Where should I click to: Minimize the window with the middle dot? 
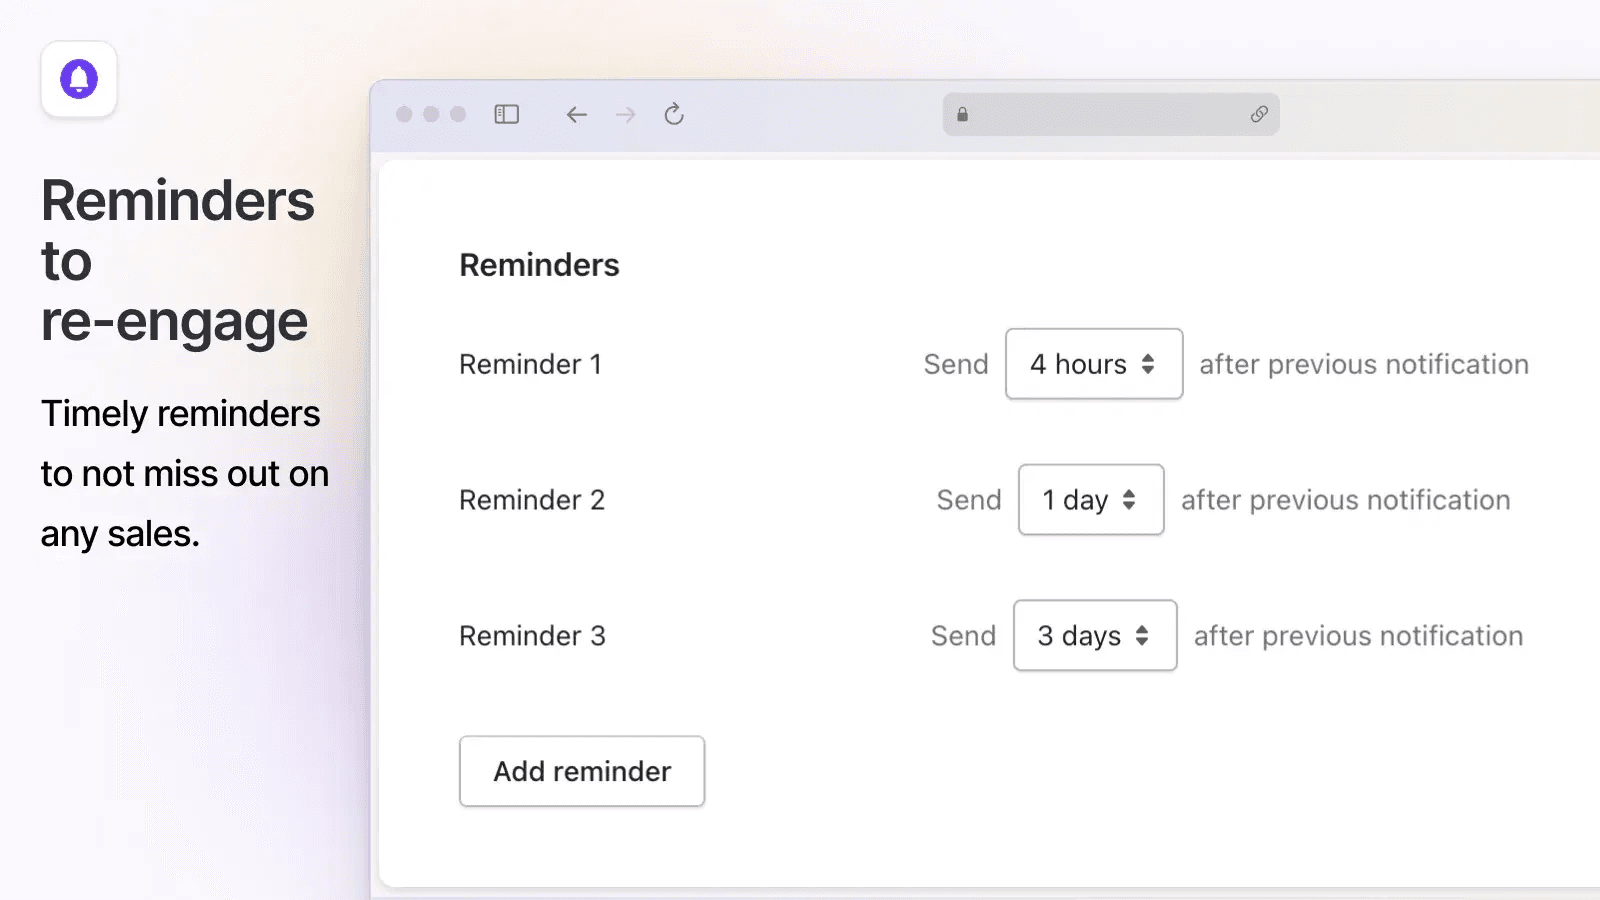pos(431,114)
